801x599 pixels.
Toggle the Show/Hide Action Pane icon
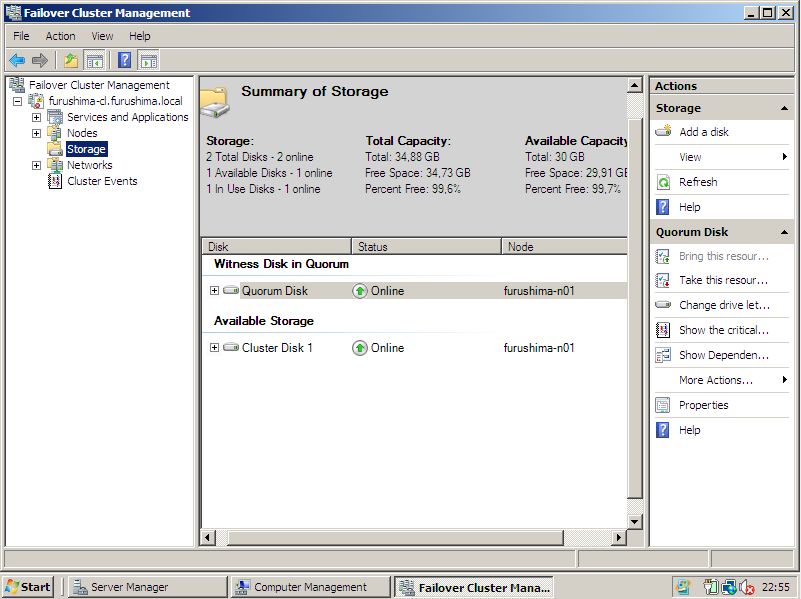click(x=149, y=60)
